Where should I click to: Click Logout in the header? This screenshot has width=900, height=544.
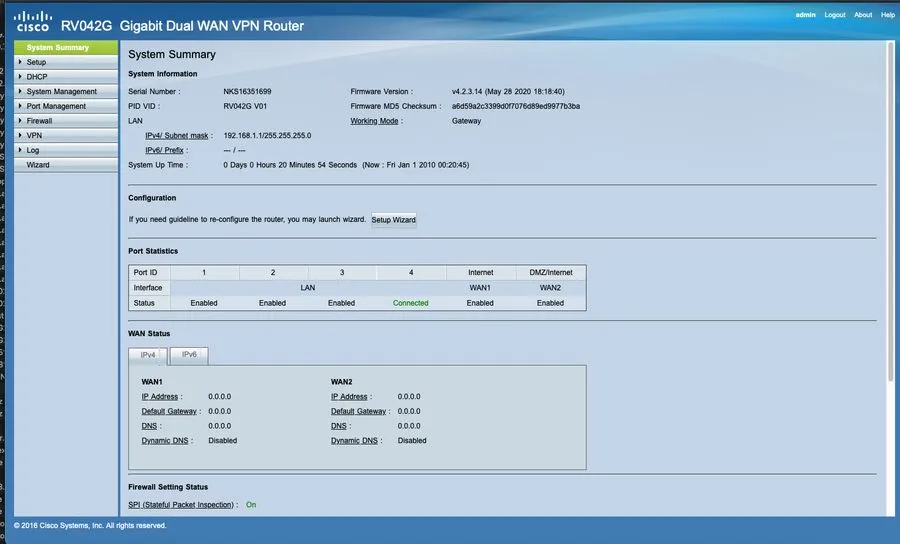click(835, 15)
